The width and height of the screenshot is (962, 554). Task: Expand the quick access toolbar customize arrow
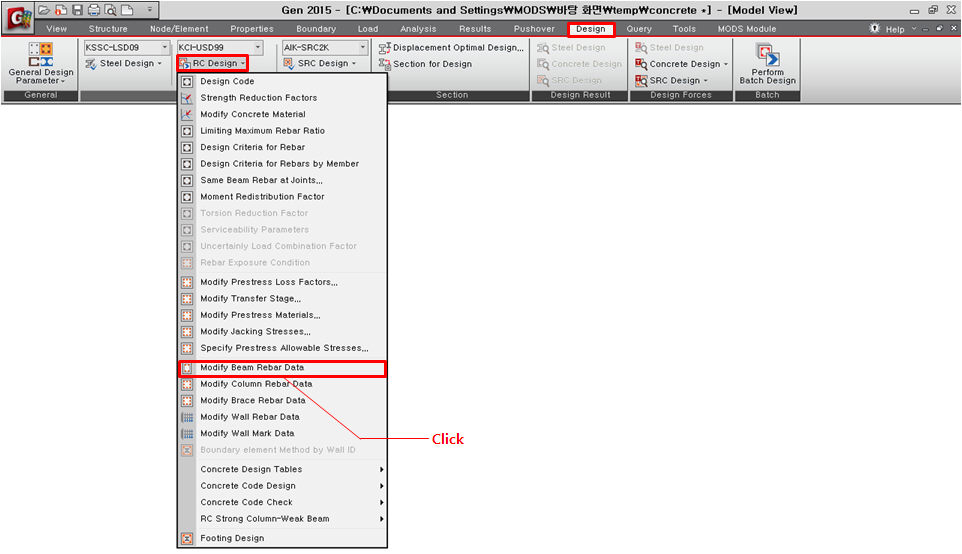pyautogui.click(x=150, y=10)
